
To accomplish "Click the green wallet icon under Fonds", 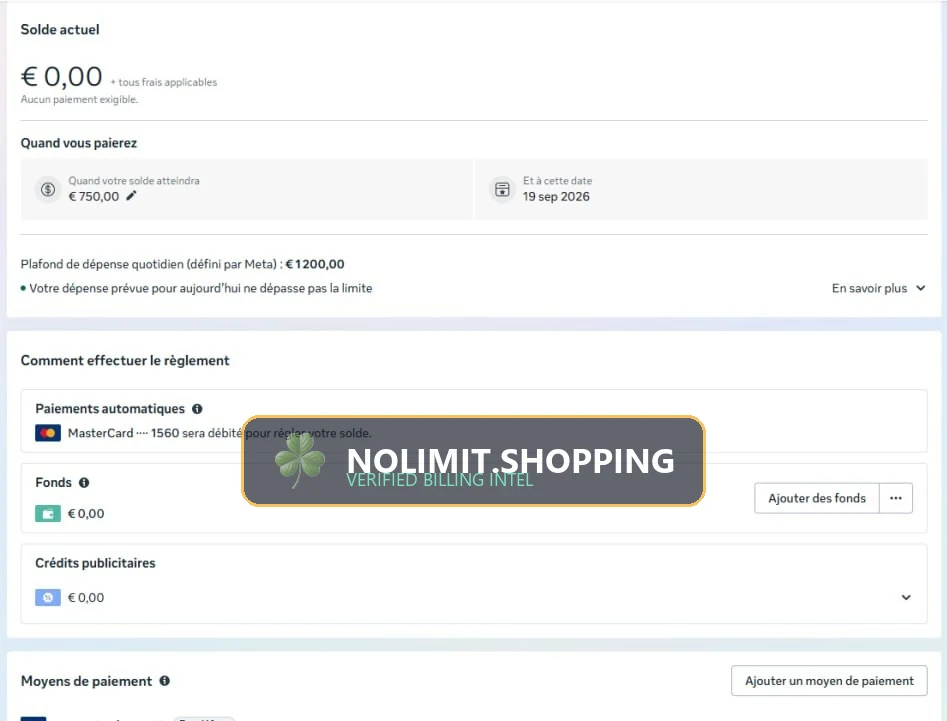I will point(48,514).
